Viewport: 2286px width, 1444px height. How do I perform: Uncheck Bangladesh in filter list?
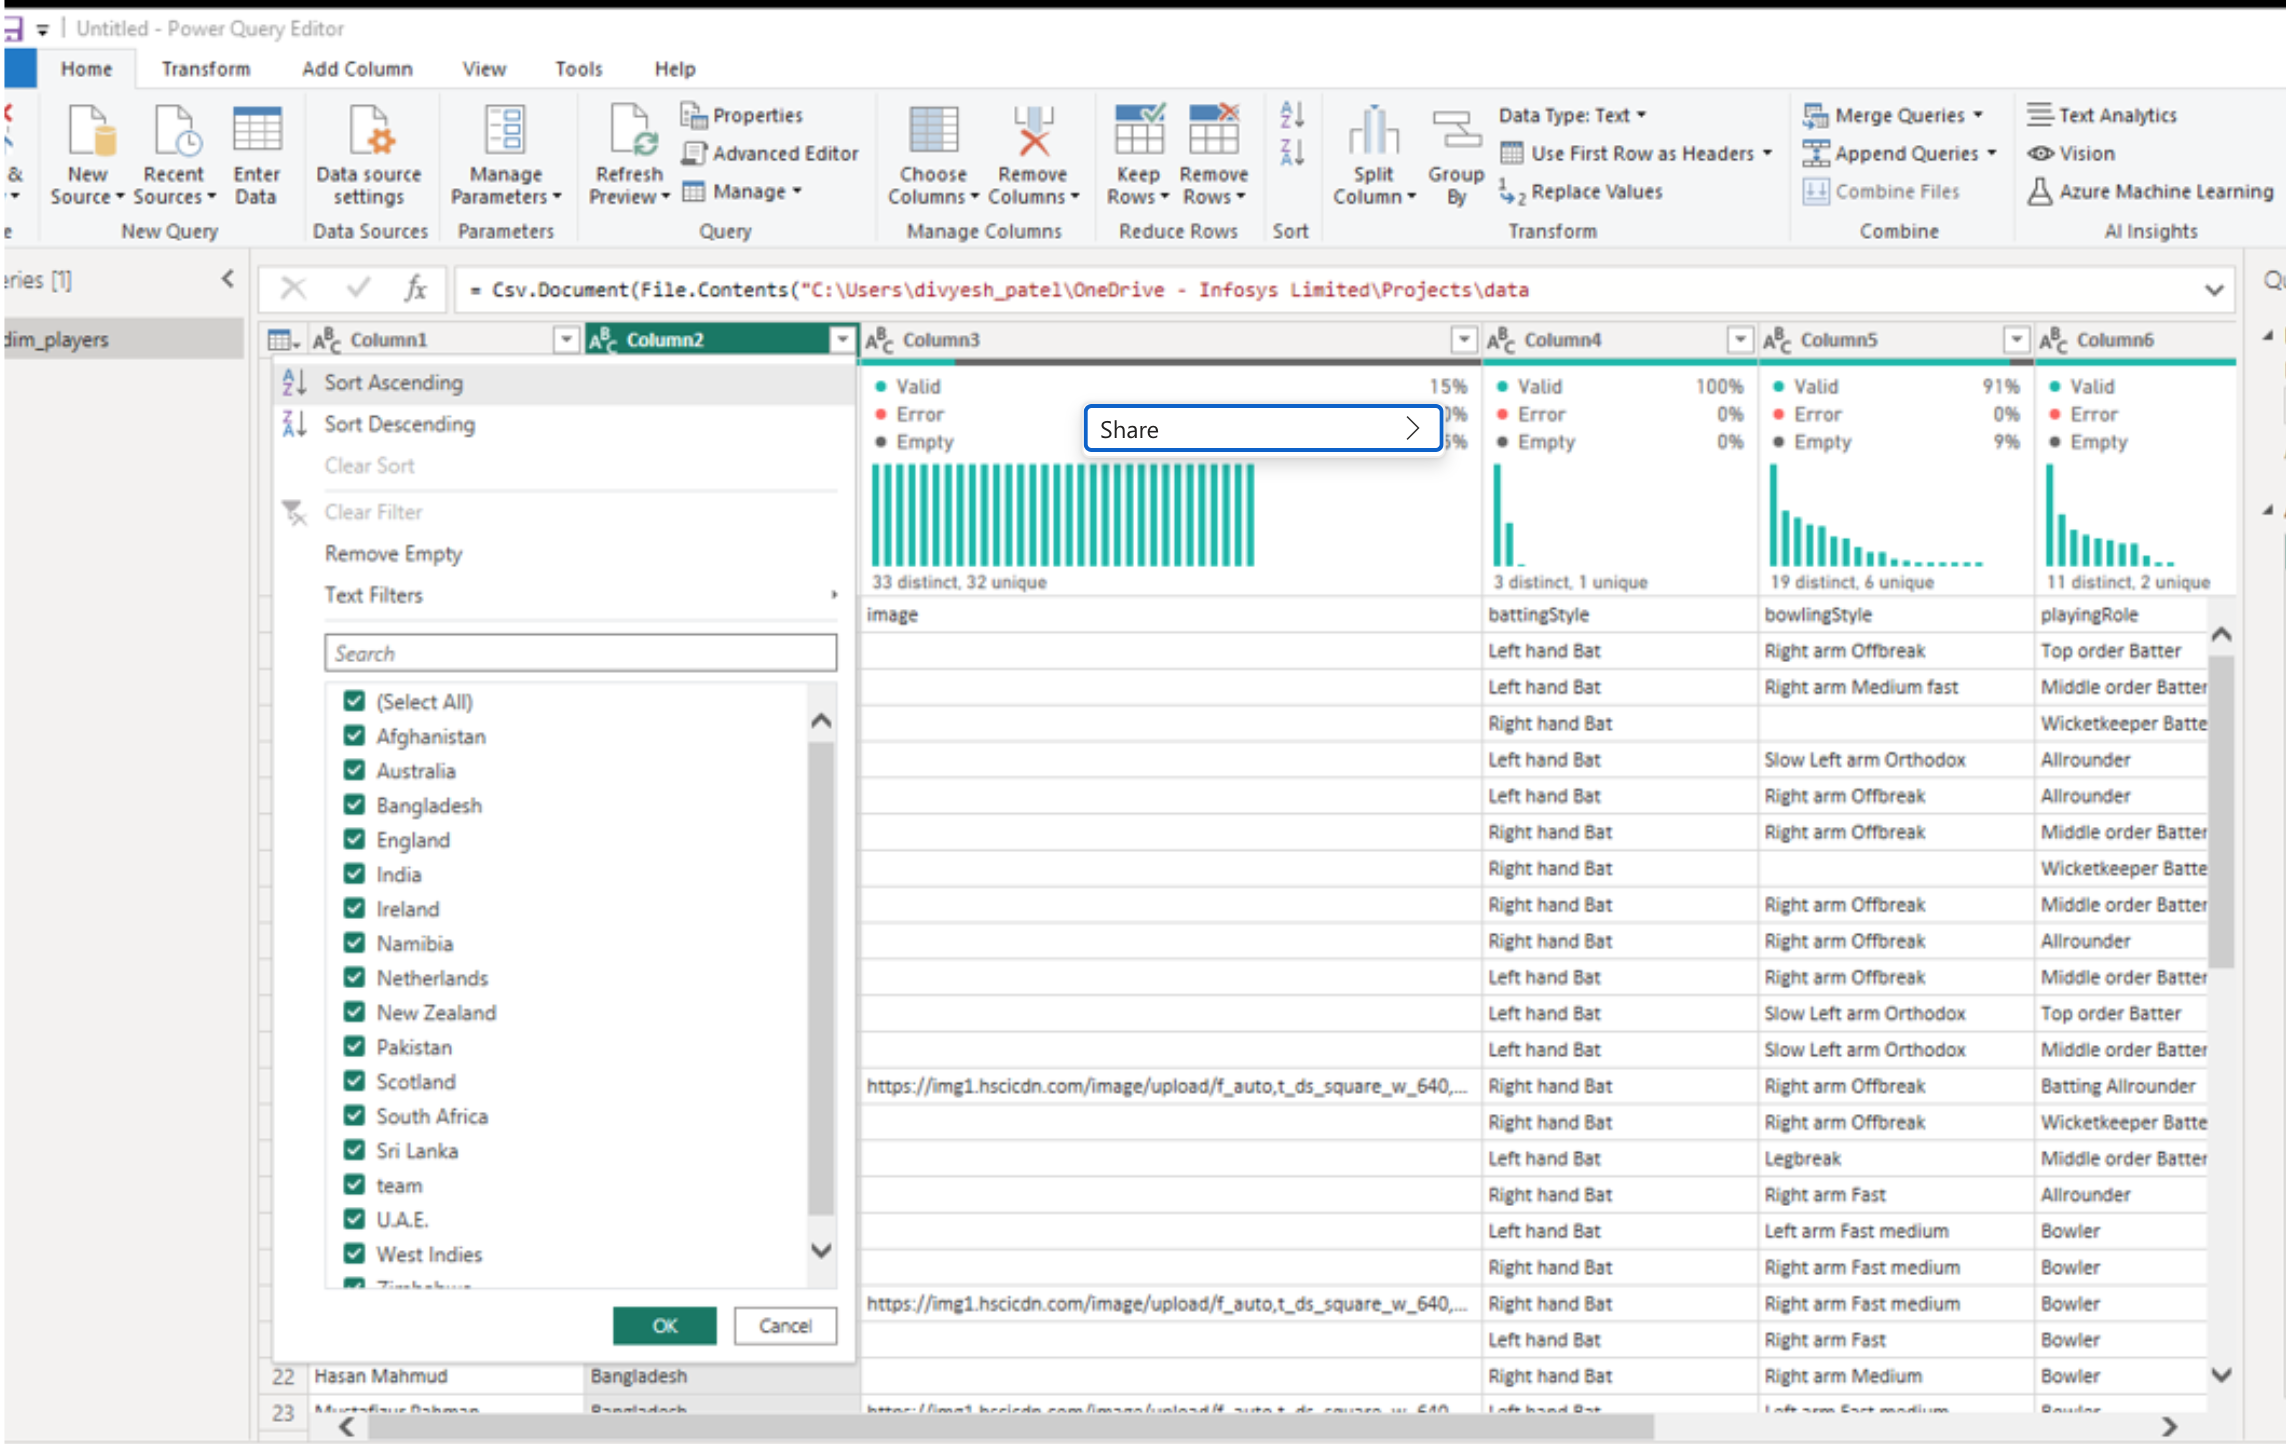point(354,805)
